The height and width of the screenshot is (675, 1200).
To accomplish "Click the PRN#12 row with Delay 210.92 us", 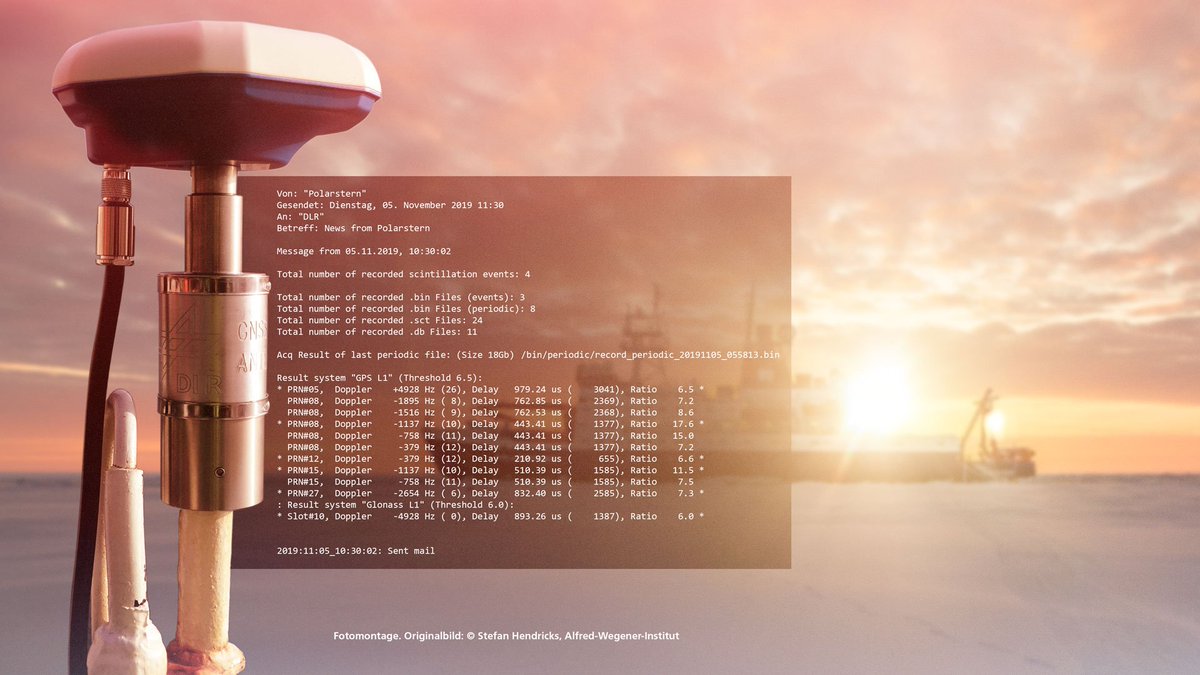I will pos(490,459).
